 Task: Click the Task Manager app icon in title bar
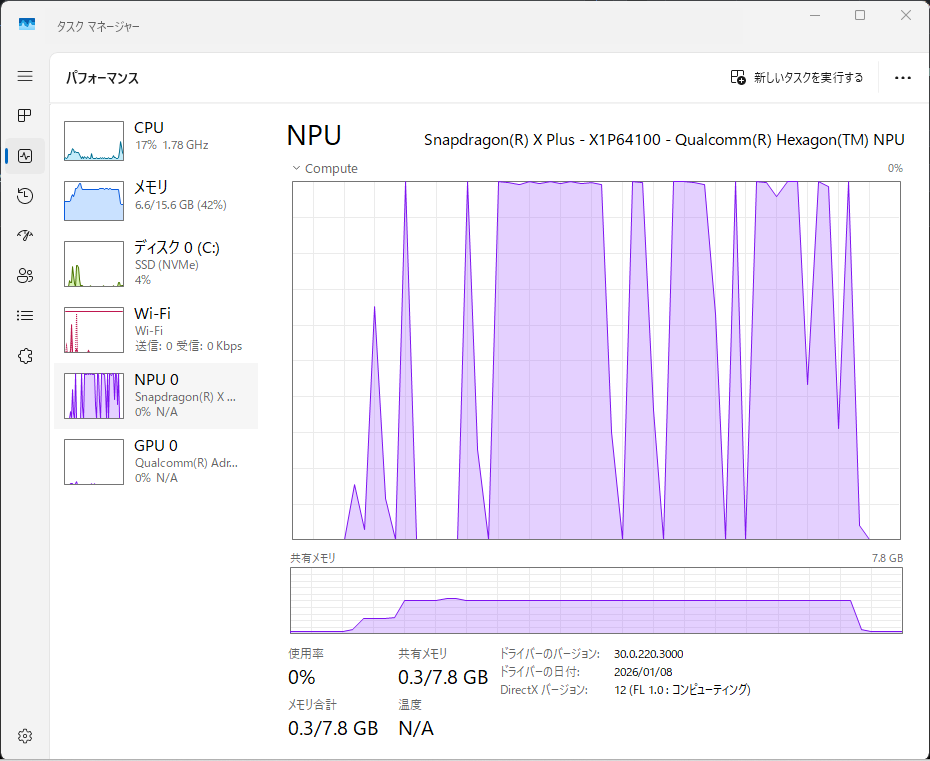[x=27, y=24]
